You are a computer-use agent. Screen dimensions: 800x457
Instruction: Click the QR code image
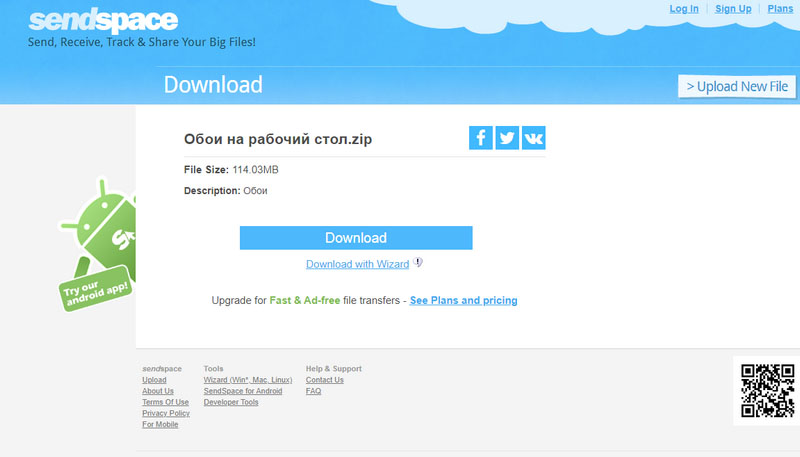pyautogui.click(x=767, y=391)
